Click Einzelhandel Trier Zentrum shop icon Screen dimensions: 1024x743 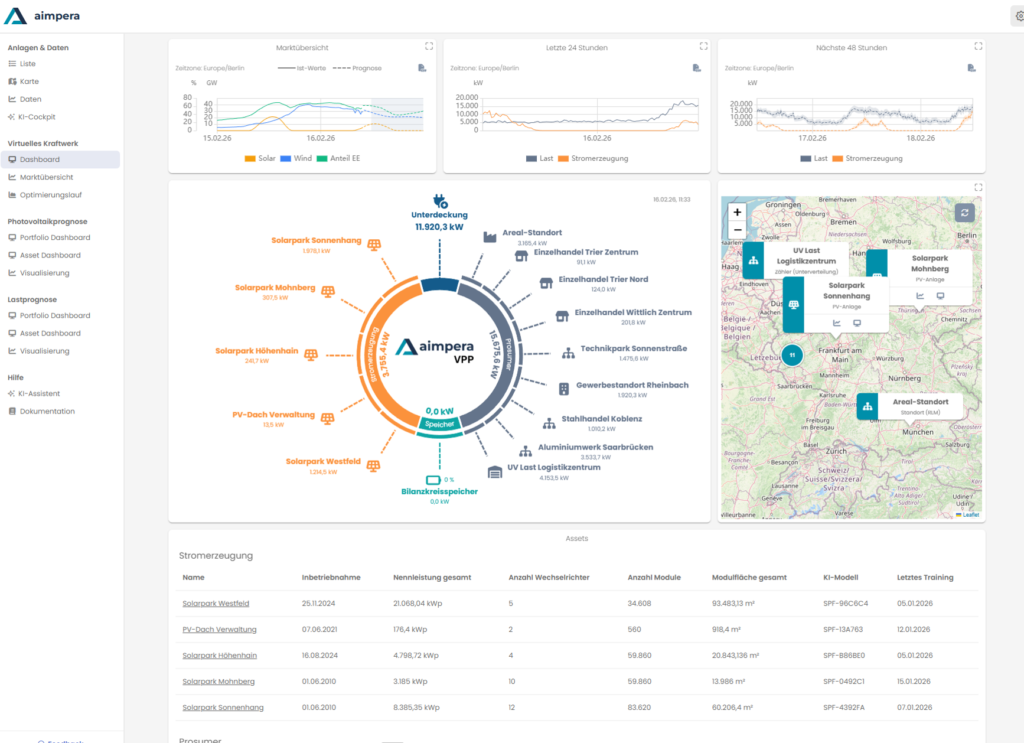[521, 256]
